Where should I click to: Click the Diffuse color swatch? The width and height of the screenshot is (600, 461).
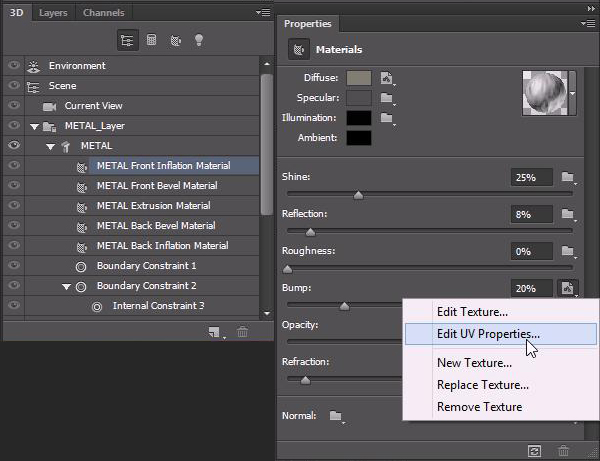pyautogui.click(x=358, y=78)
